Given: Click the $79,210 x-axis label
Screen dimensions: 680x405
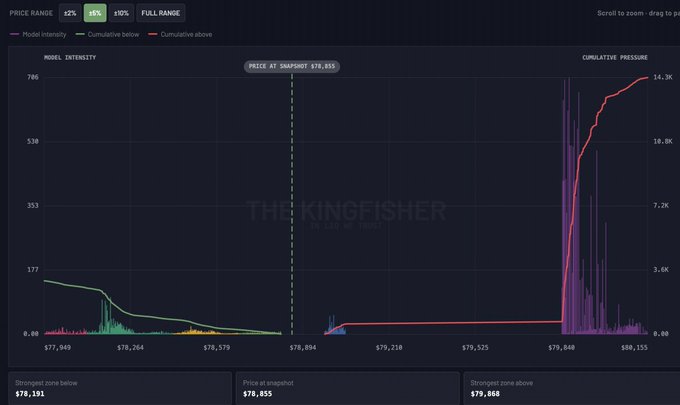Looking at the screenshot, I should pyautogui.click(x=389, y=348).
